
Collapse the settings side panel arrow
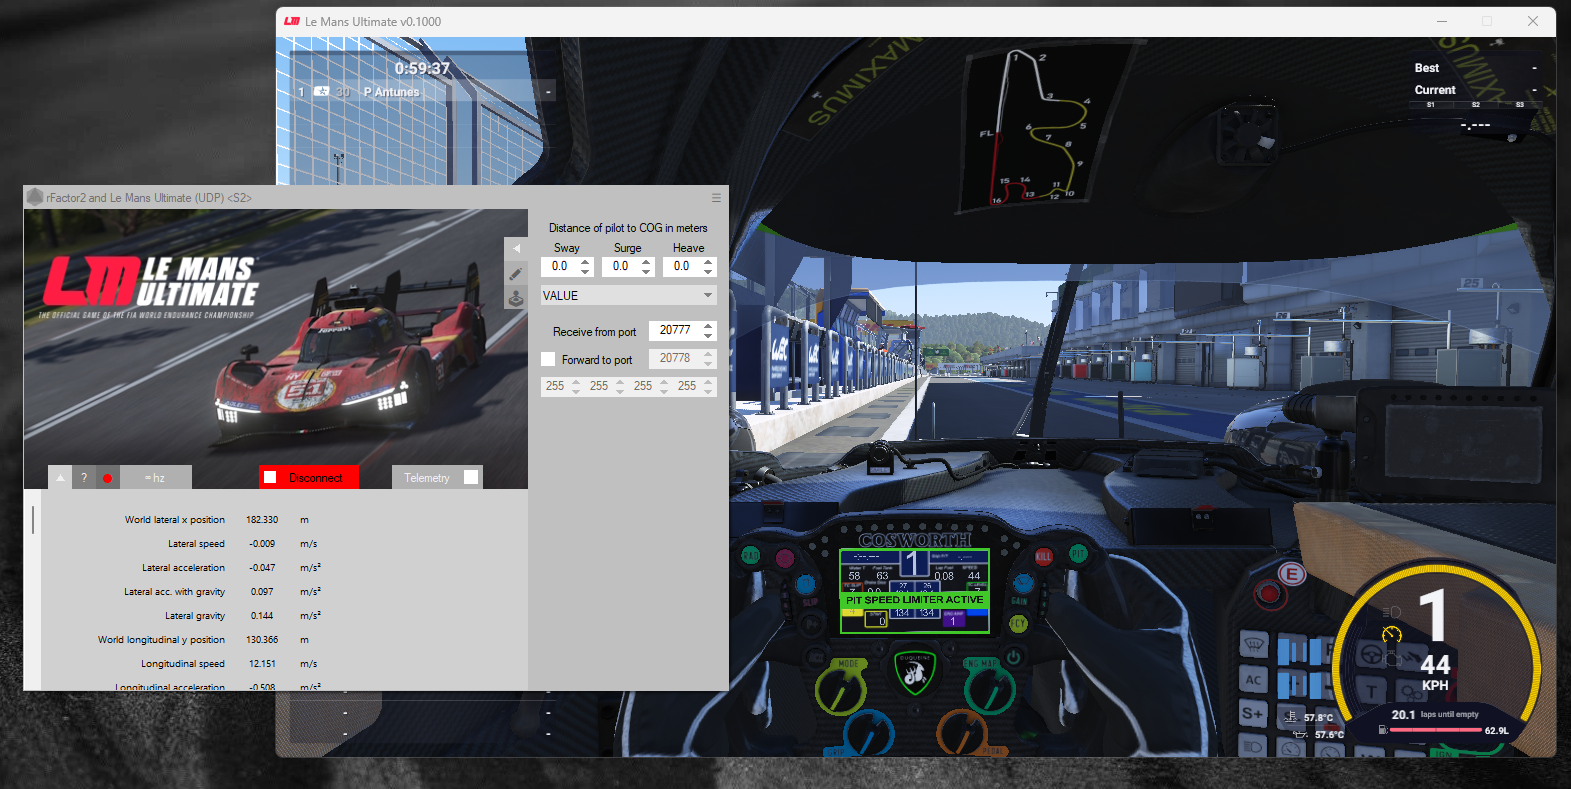[x=516, y=248]
